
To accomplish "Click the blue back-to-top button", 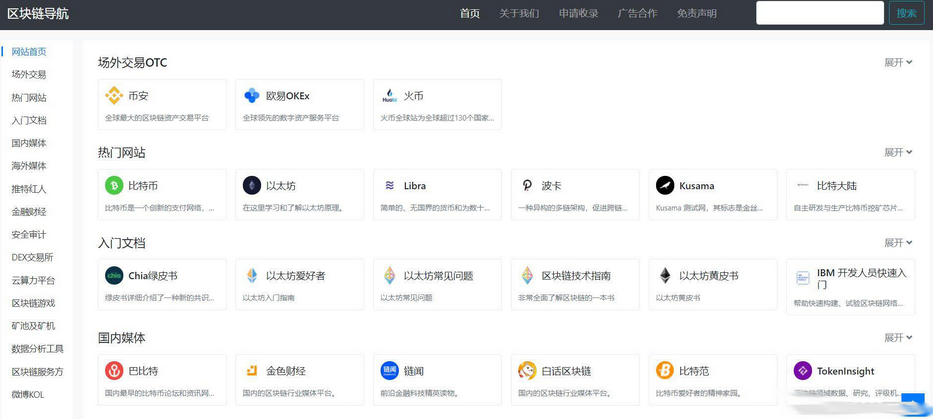I will click(x=913, y=404).
